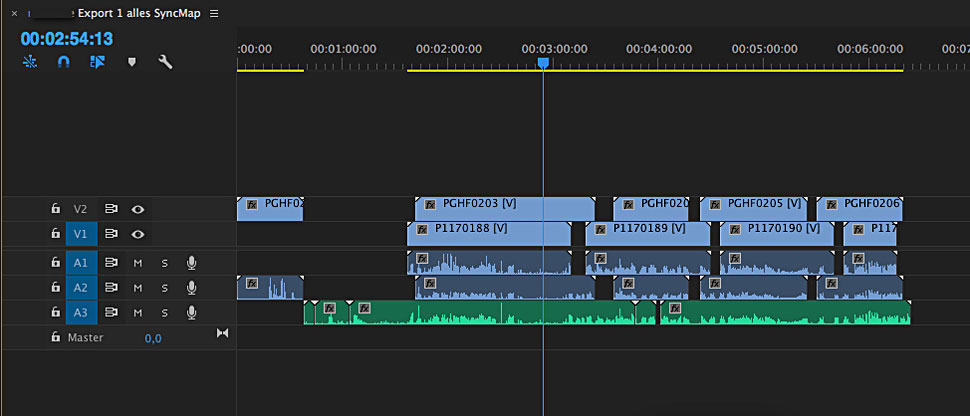Toggle Linked Selection icon
970x416 pixels.
point(97,61)
